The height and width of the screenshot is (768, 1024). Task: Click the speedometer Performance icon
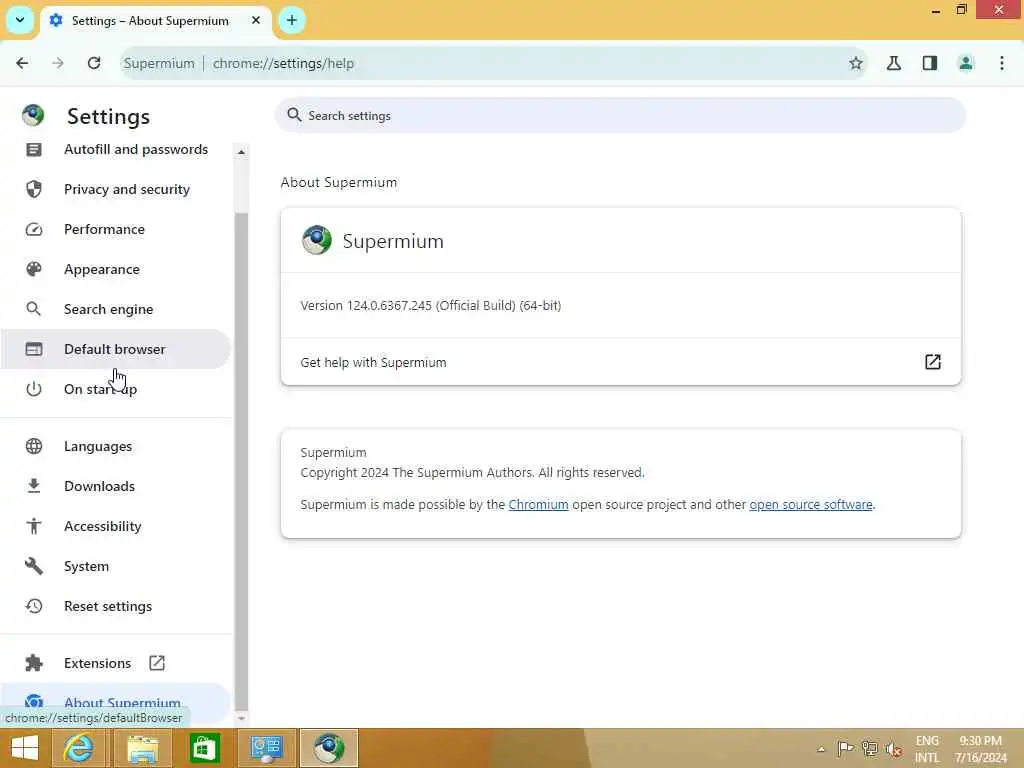[x=34, y=229]
